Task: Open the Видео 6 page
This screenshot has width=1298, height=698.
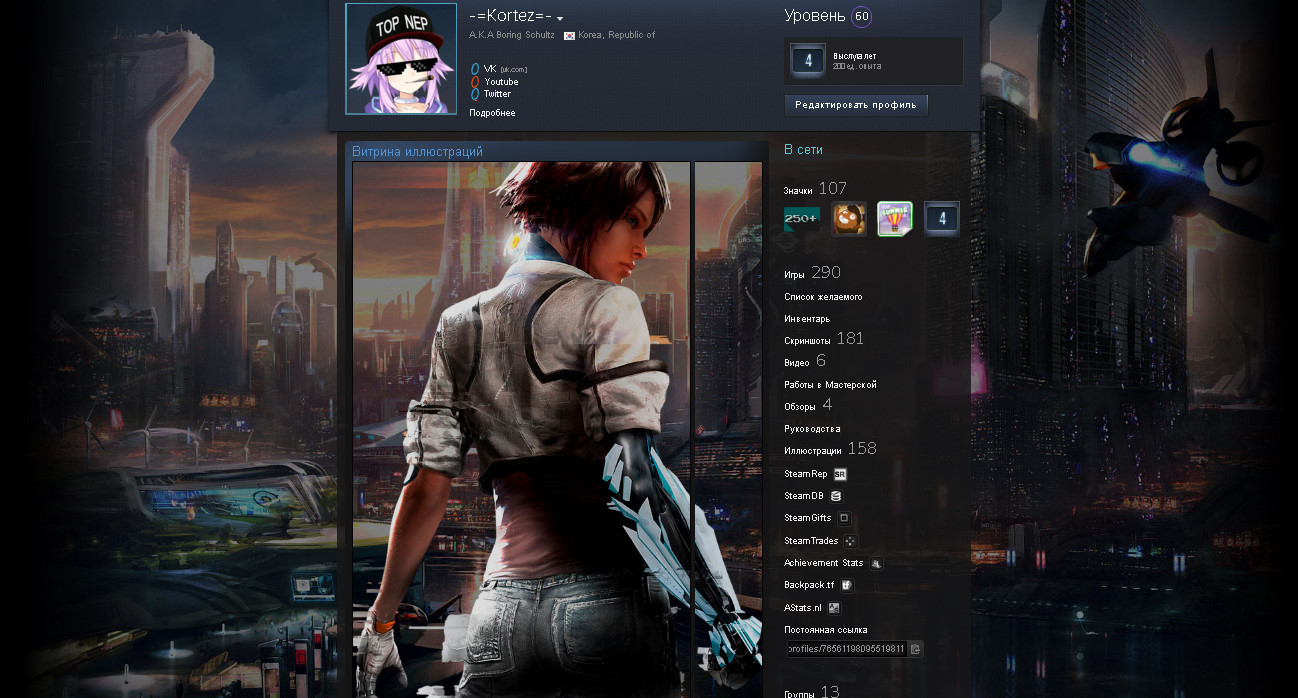Action: tap(805, 361)
